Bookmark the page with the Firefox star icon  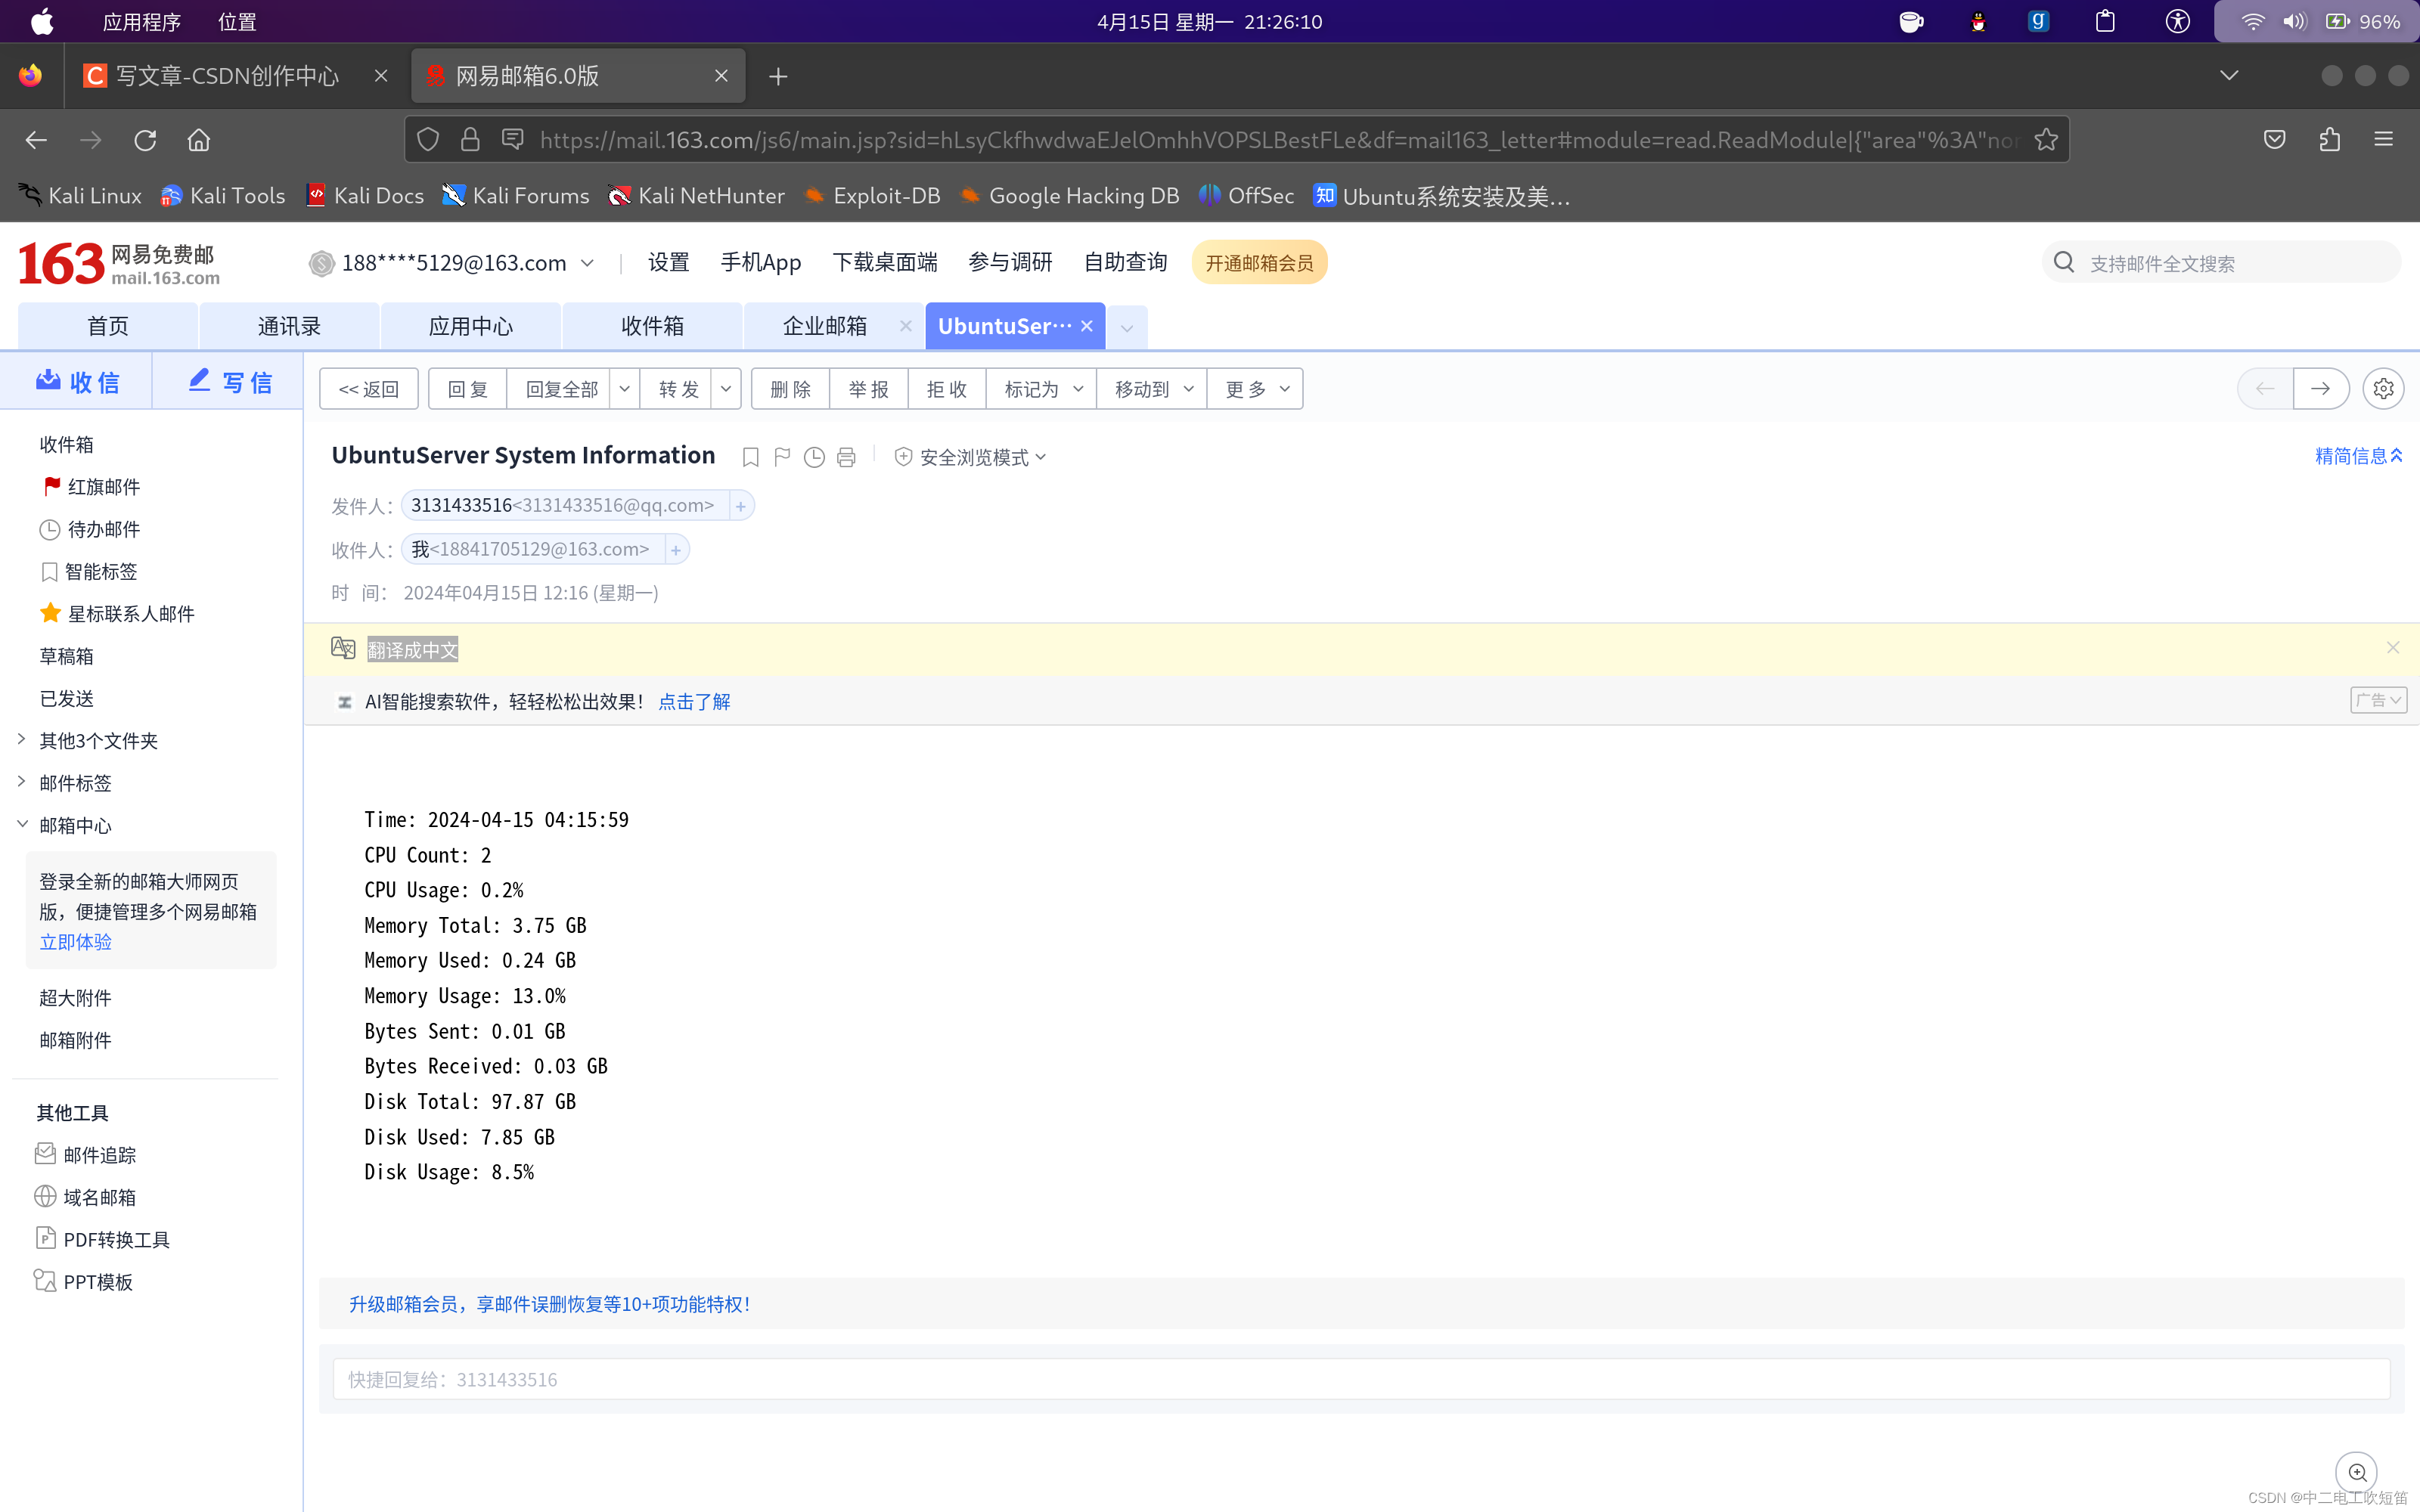(x=2046, y=140)
